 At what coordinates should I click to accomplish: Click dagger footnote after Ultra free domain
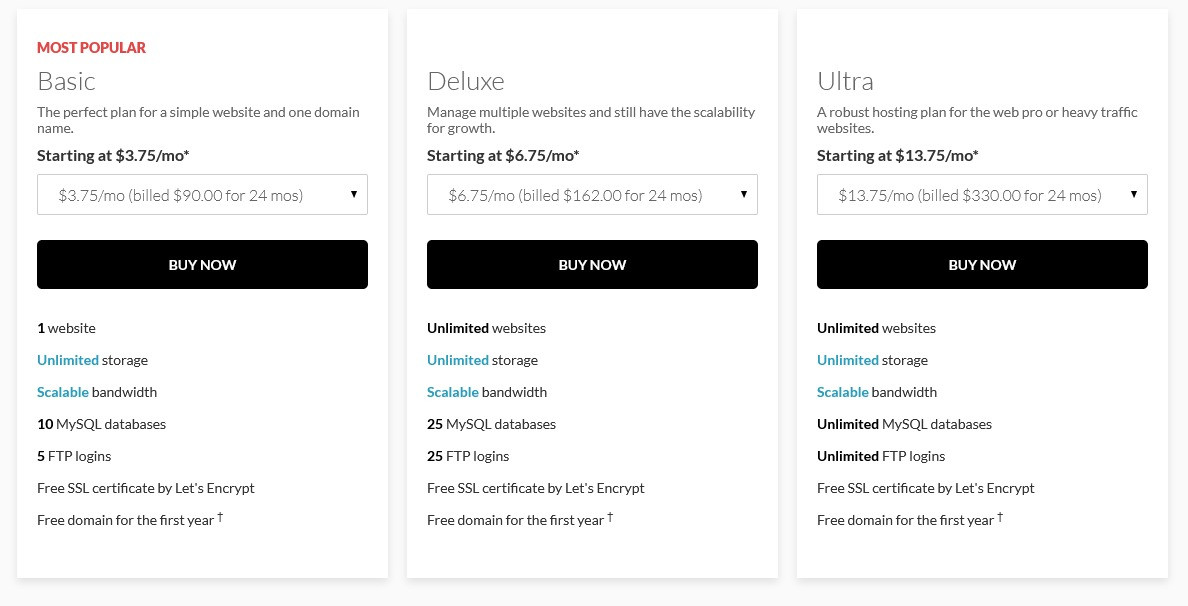pos(1000,517)
